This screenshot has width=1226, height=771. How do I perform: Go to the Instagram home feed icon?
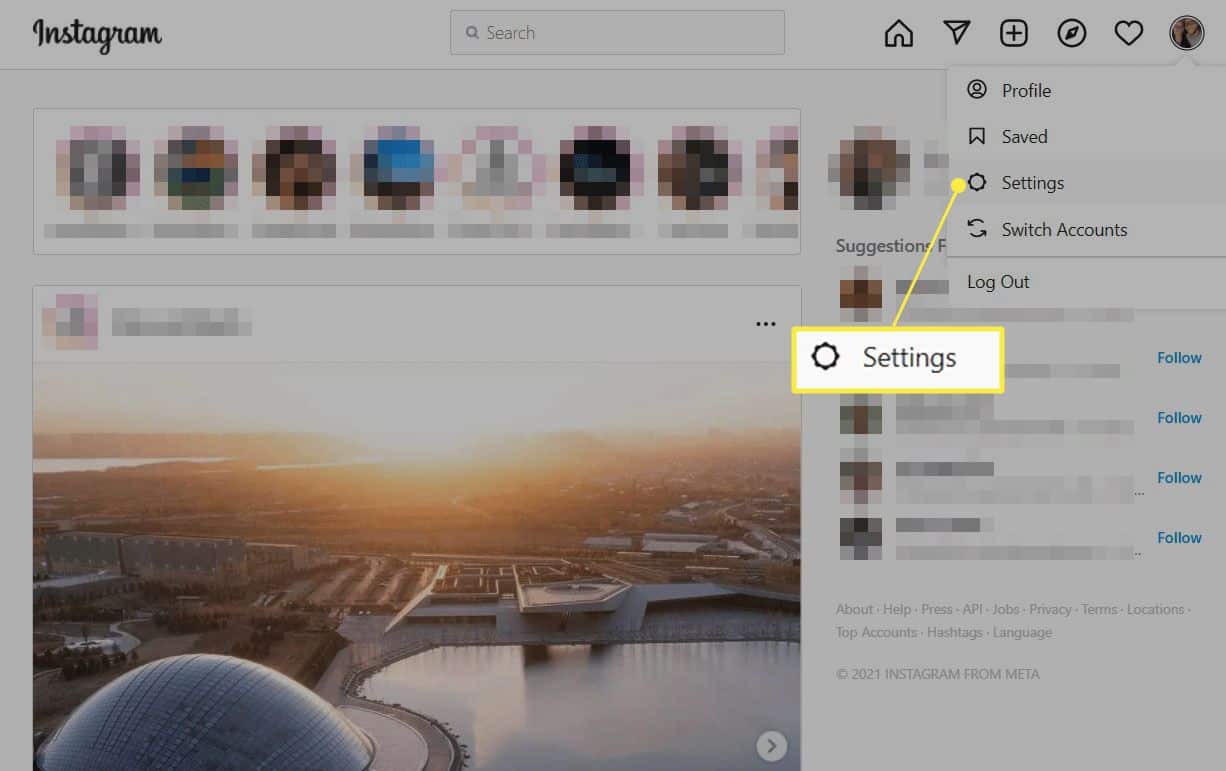899,33
